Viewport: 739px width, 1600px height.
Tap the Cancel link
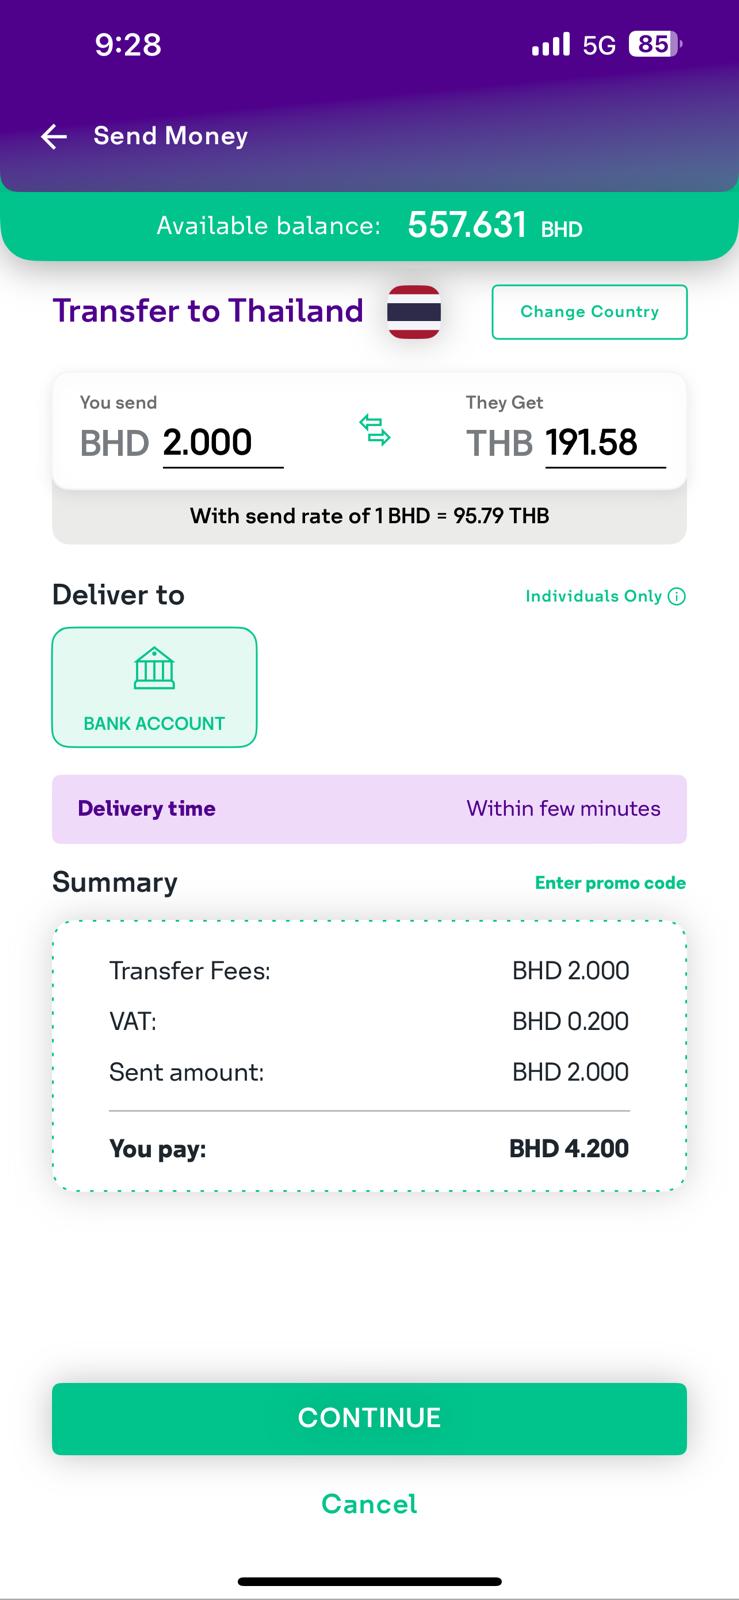pyautogui.click(x=369, y=1504)
